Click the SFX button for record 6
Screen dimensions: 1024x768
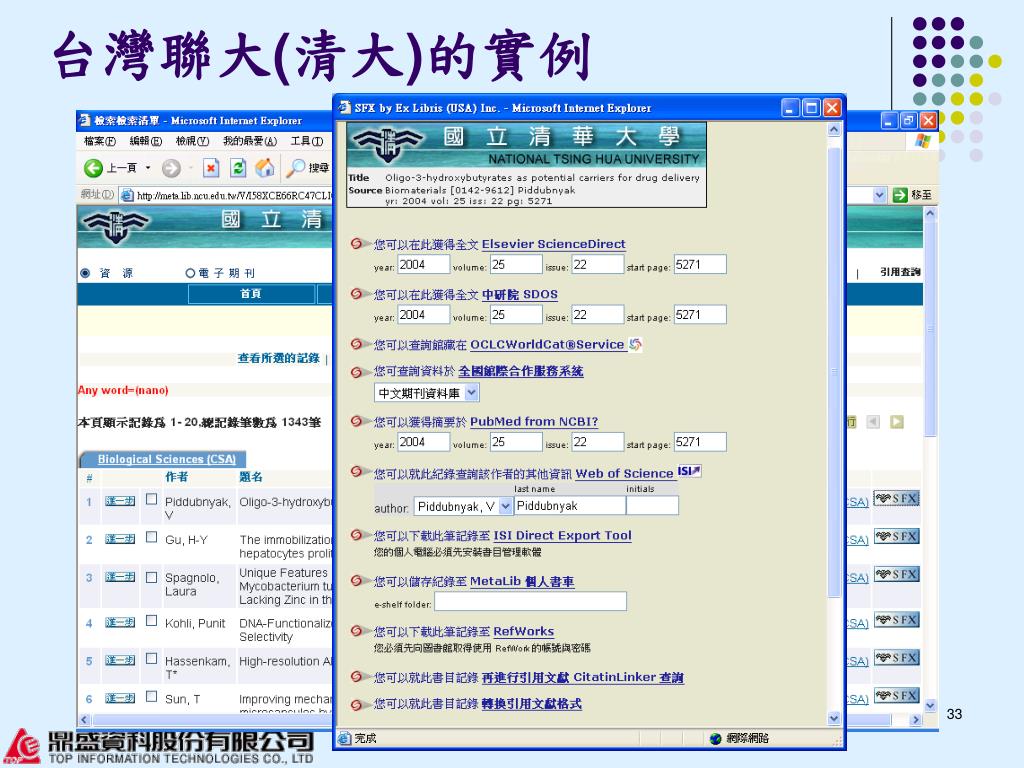coord(897,696)
